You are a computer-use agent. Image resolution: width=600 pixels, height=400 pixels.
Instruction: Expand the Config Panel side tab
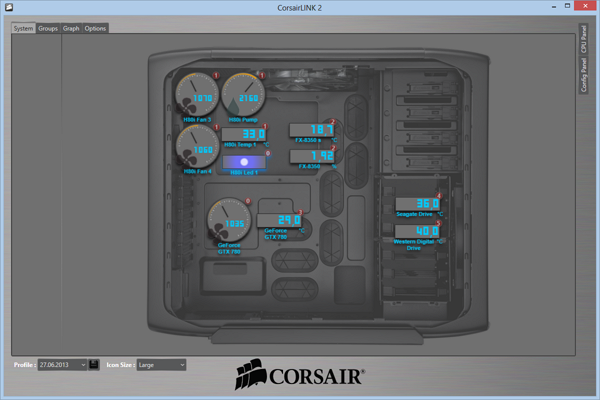pos(584,75)
